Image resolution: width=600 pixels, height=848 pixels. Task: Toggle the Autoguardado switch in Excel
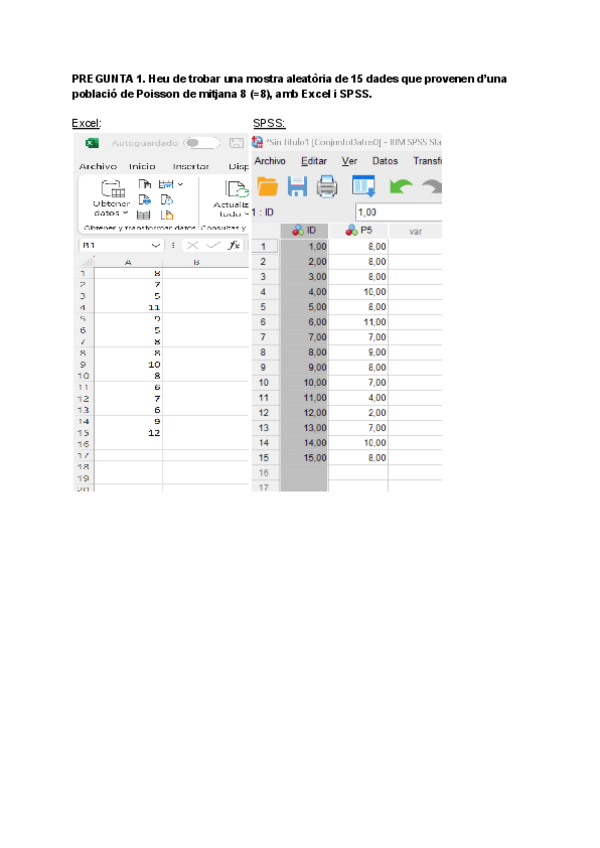(x=201, y=143)
